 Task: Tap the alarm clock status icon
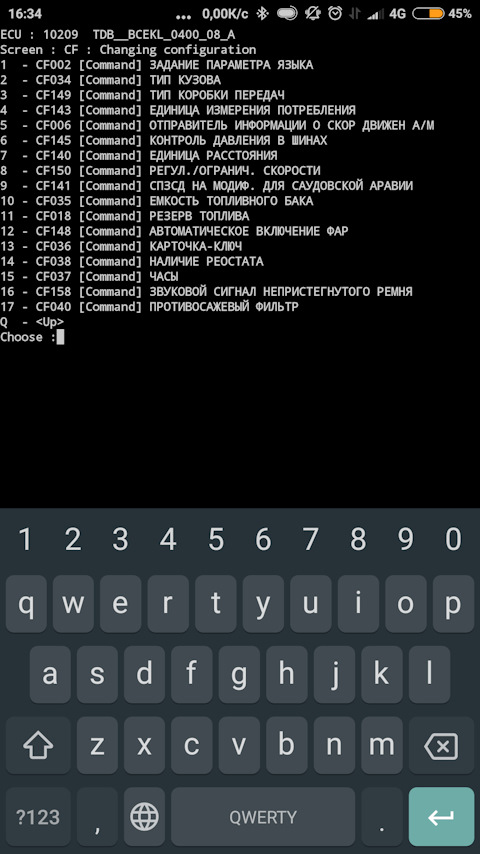(335, 14)
